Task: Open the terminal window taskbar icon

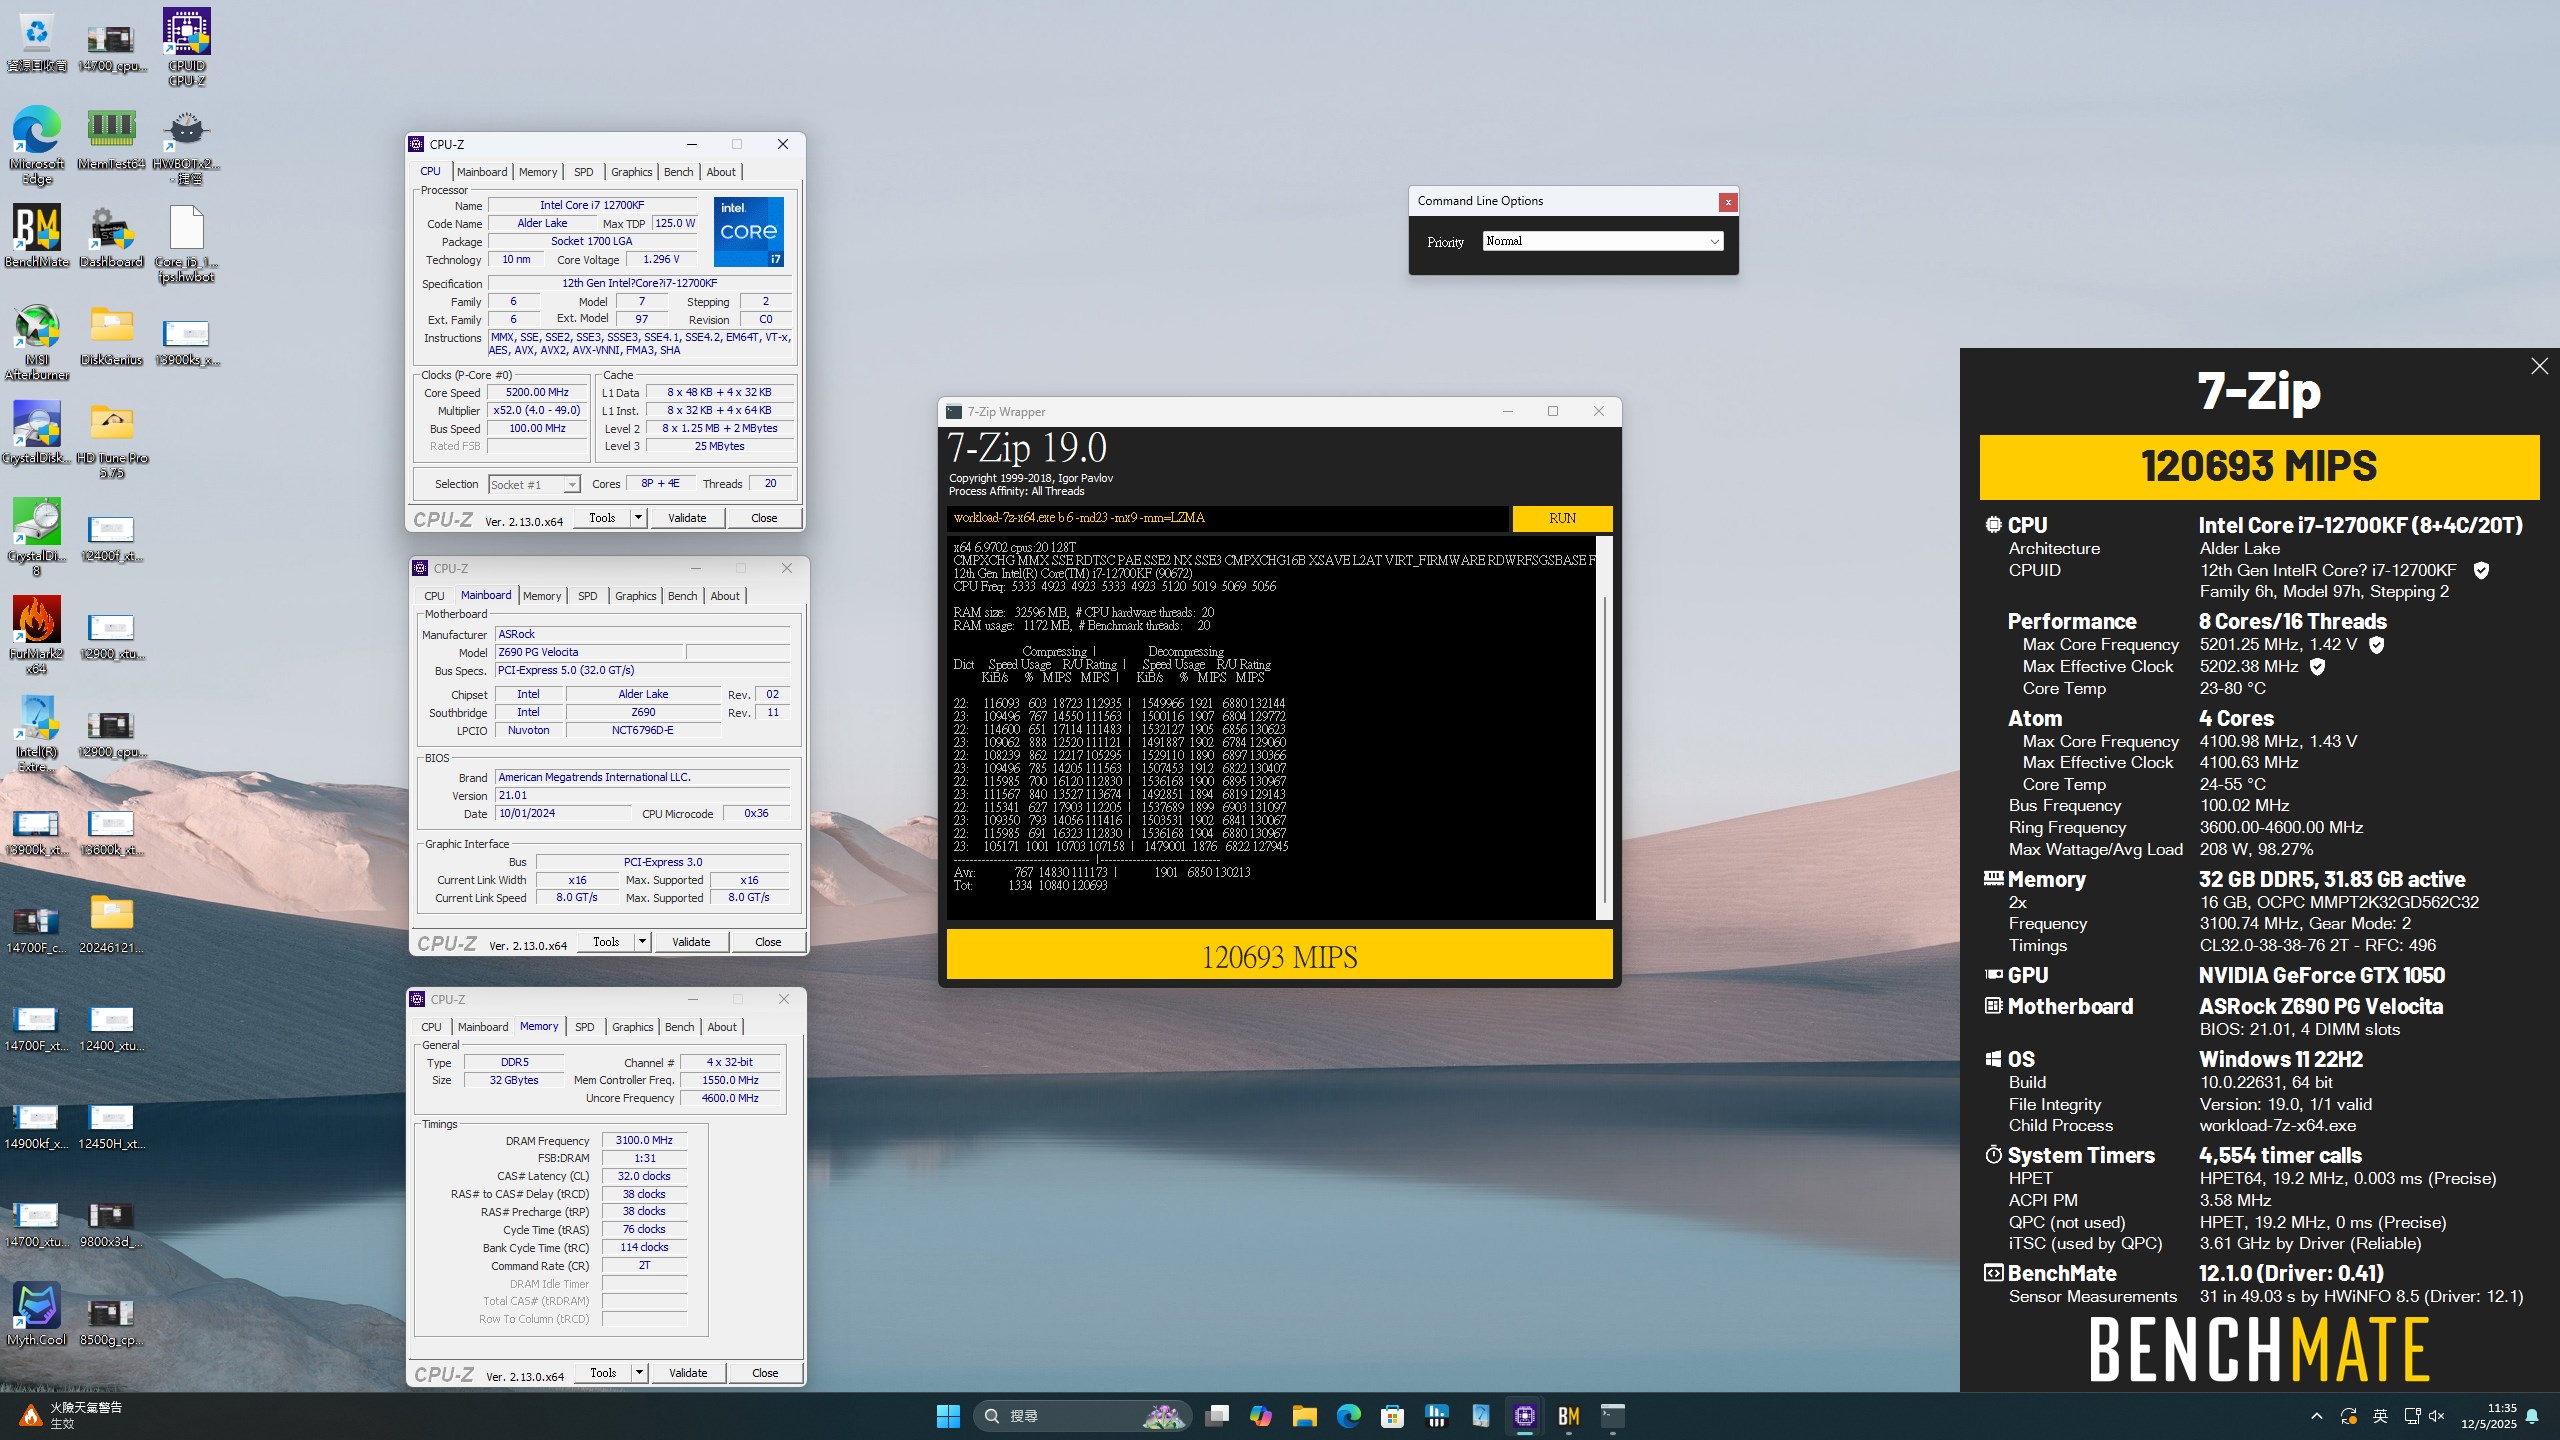Action: click(1612, 1416)
